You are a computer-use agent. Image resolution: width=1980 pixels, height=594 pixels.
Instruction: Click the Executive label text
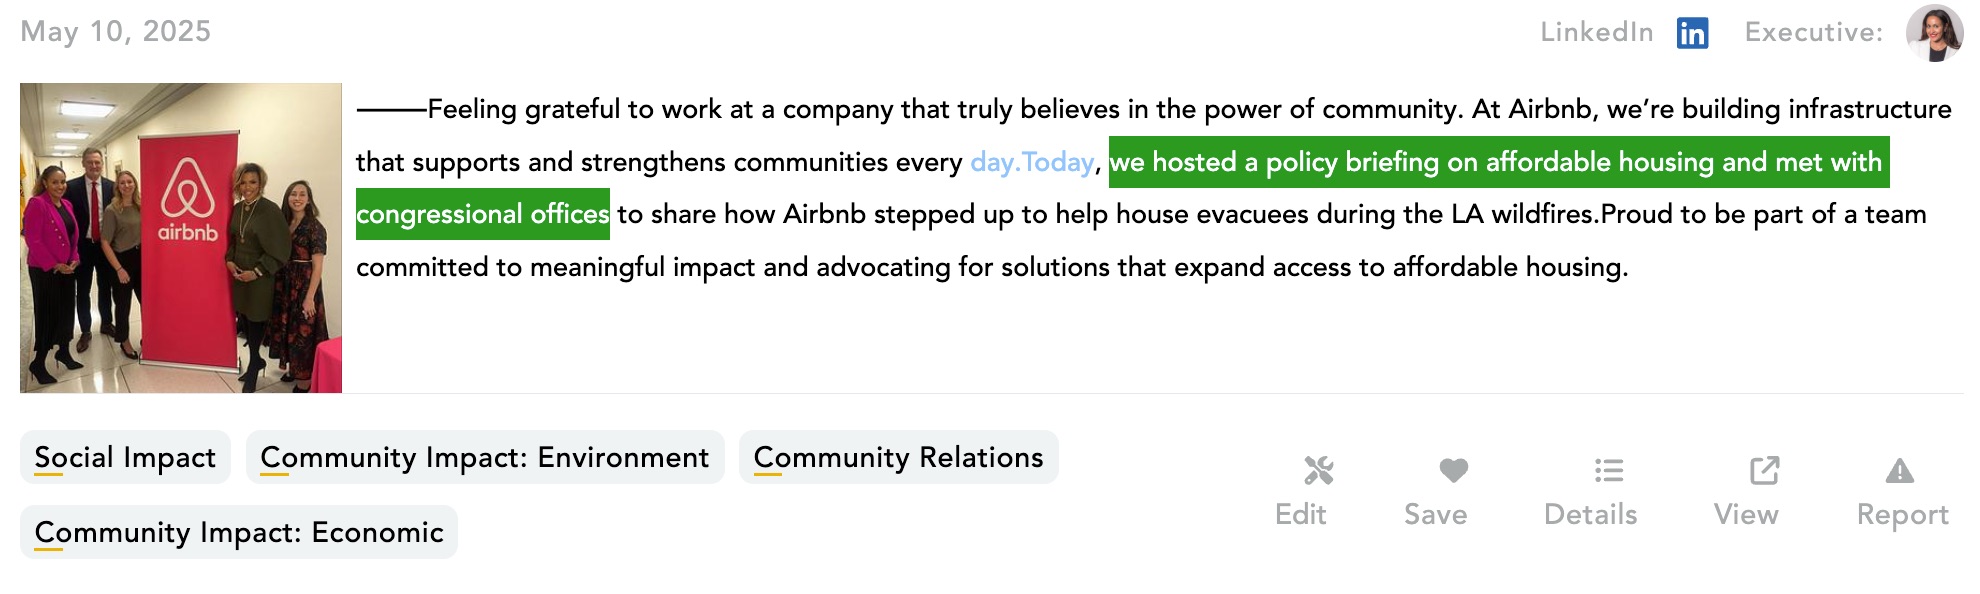(x=1813, y=33)
